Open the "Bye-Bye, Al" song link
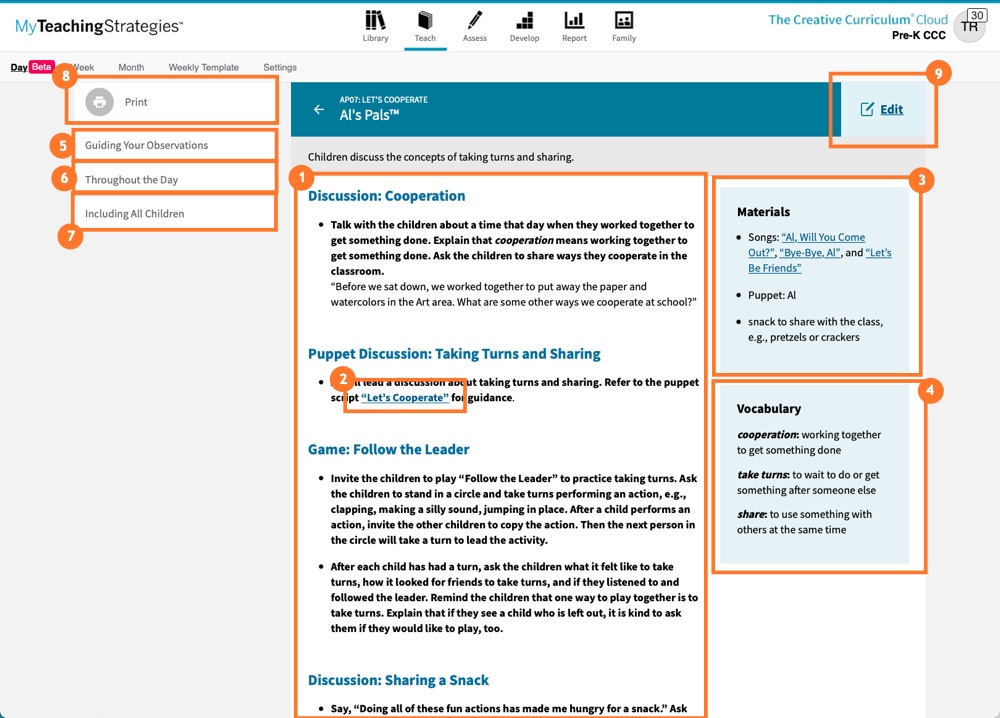Screen dimensions: 1000x718 [809, 253]
